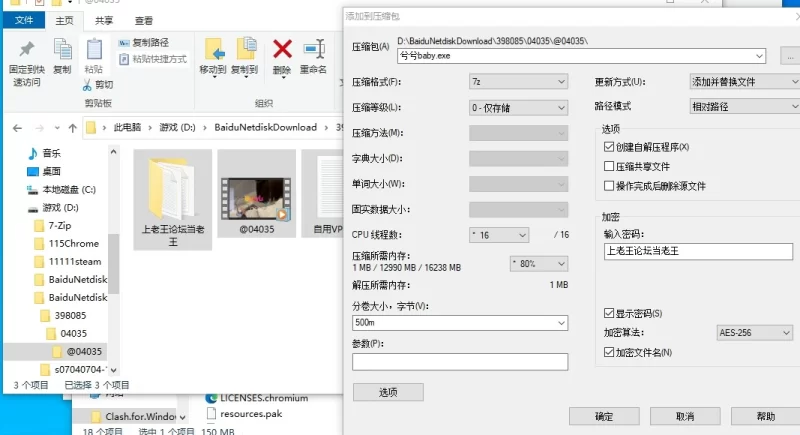Click the Rename icon
This screenshot has width=800, height=435.
coord(314,49)
